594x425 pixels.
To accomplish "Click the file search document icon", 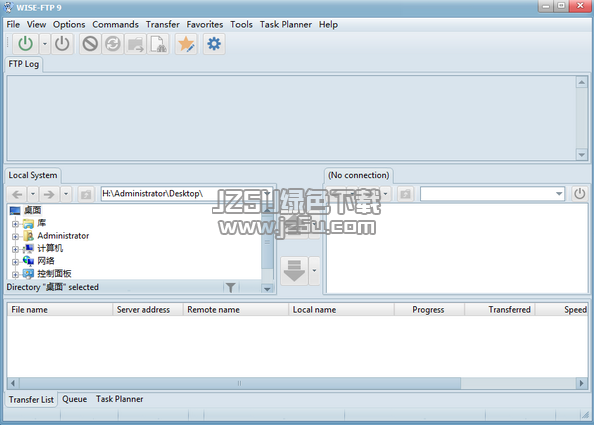I will [x=158, y=44].
